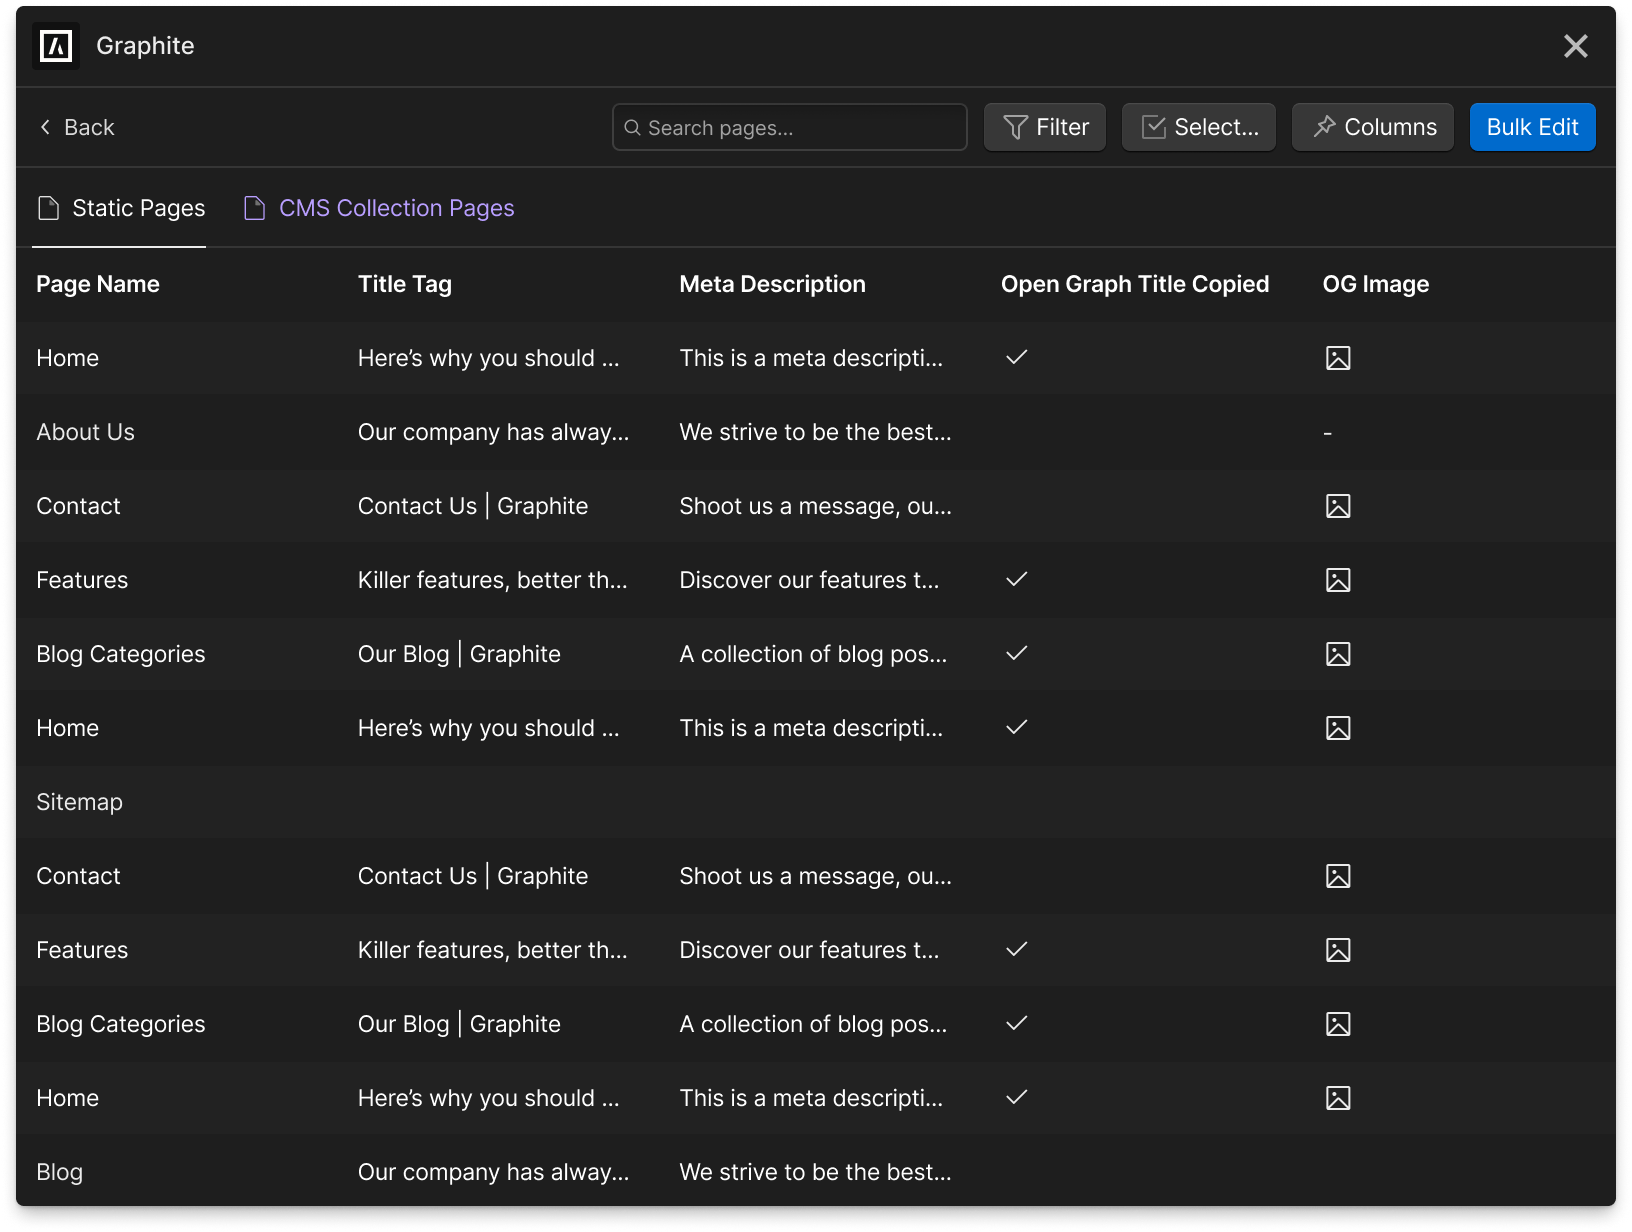Click first Home 'This is a meta descripti...'

point(811,358)
